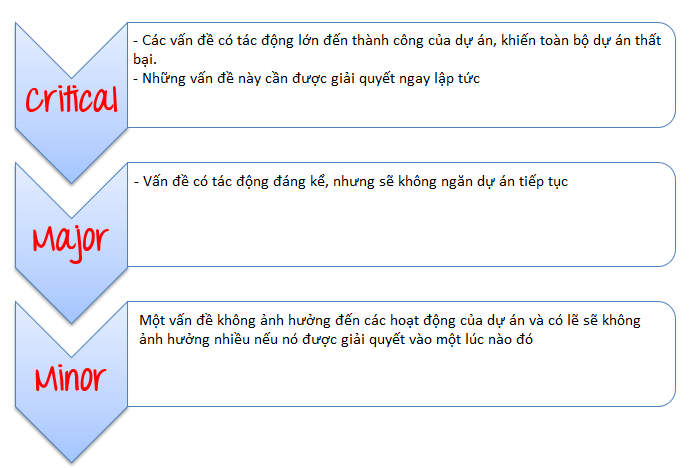
Task: Click the red Major label
Action: pyautogui.click(x=71, y=242)
